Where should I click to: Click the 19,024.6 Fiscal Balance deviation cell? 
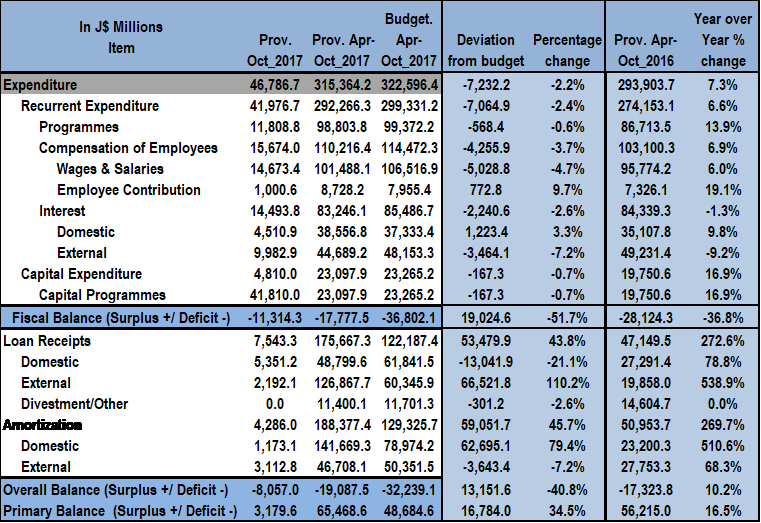486,318
